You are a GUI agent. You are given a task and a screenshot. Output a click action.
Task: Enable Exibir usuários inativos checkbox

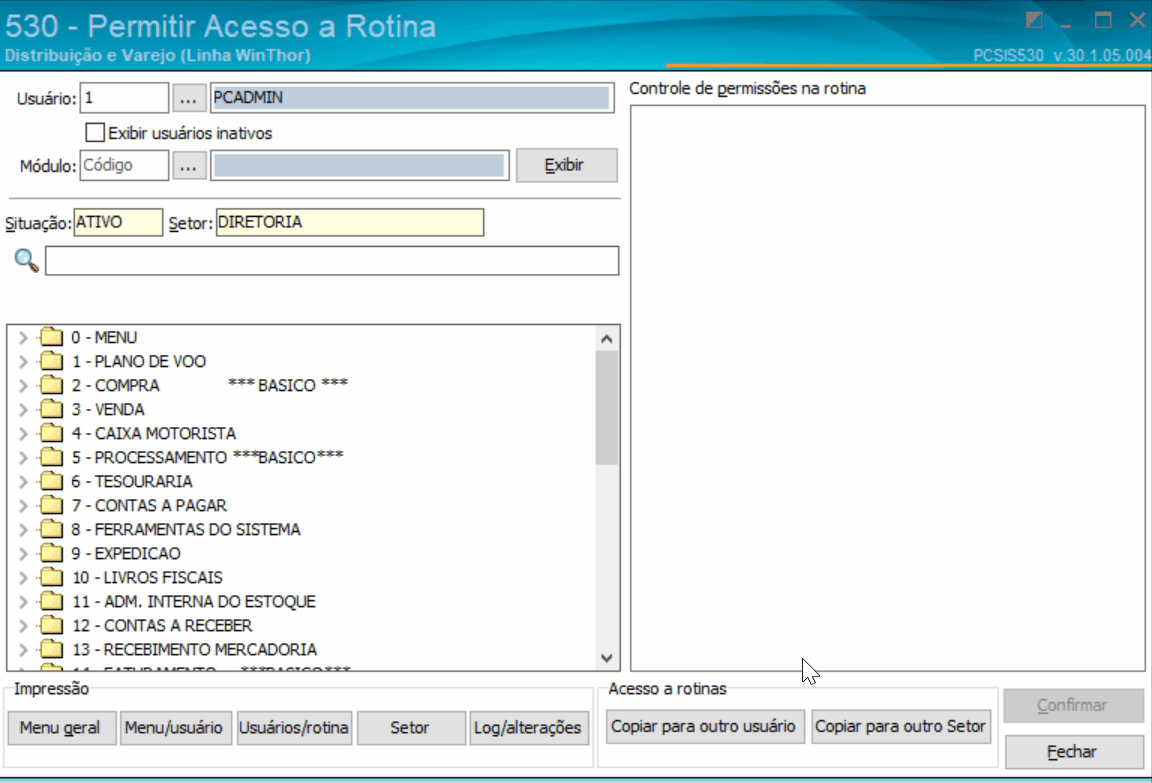95,132
